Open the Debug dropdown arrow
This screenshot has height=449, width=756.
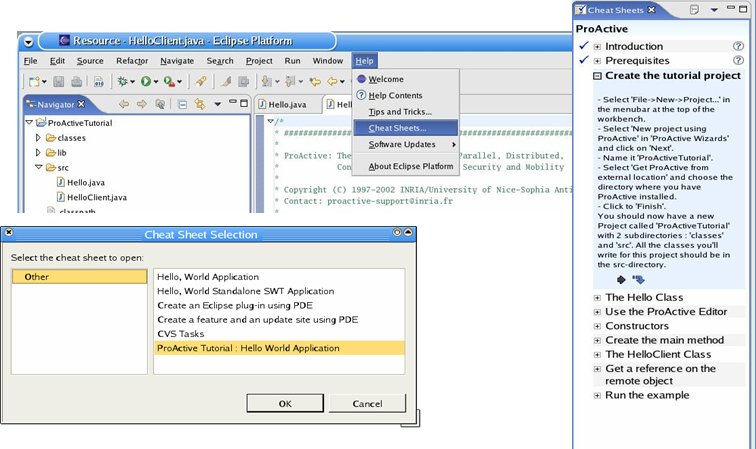132,82
